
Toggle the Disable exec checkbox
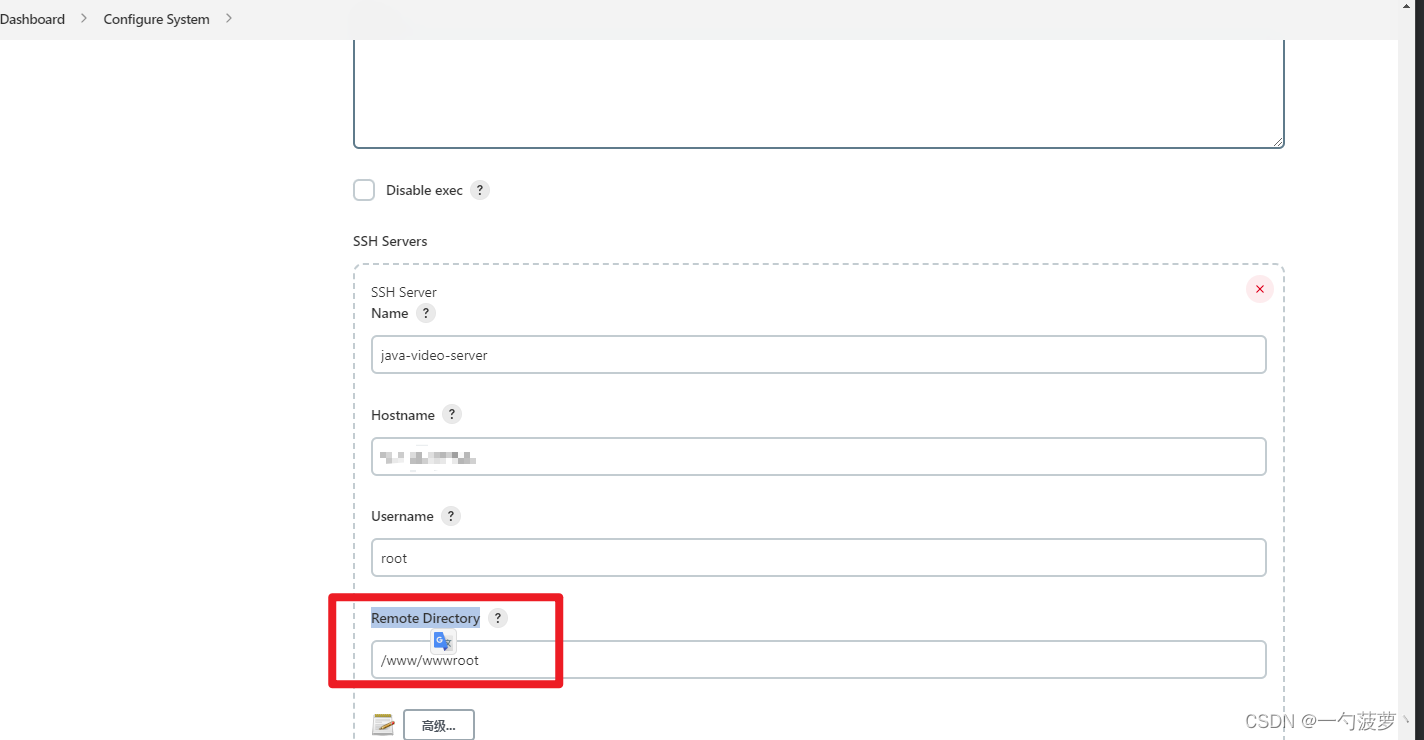pos(364,190)
